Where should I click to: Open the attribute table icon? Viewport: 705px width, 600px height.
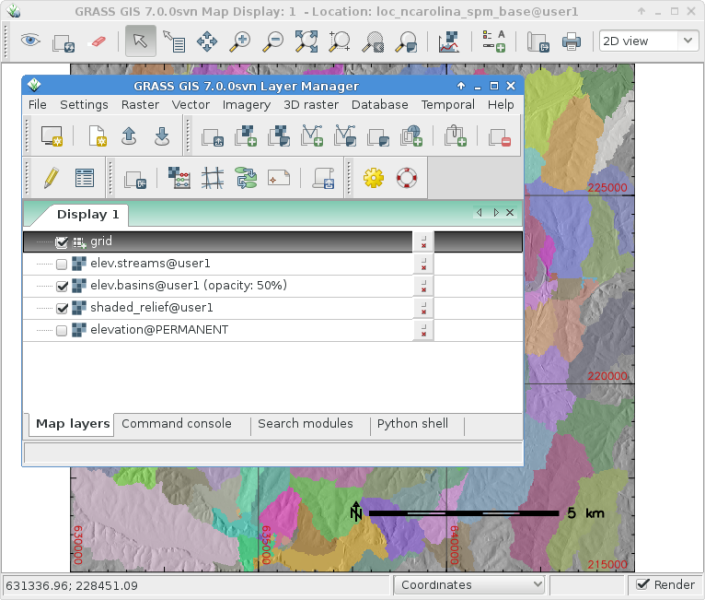click(84, 178)
